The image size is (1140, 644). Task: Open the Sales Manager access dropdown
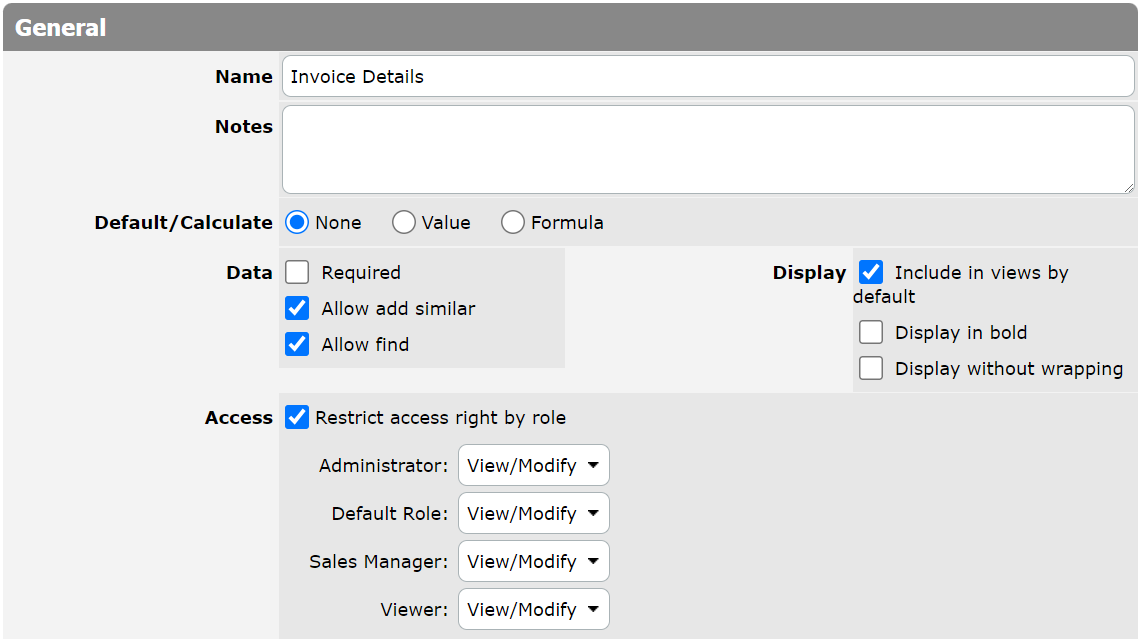point(534,561)
